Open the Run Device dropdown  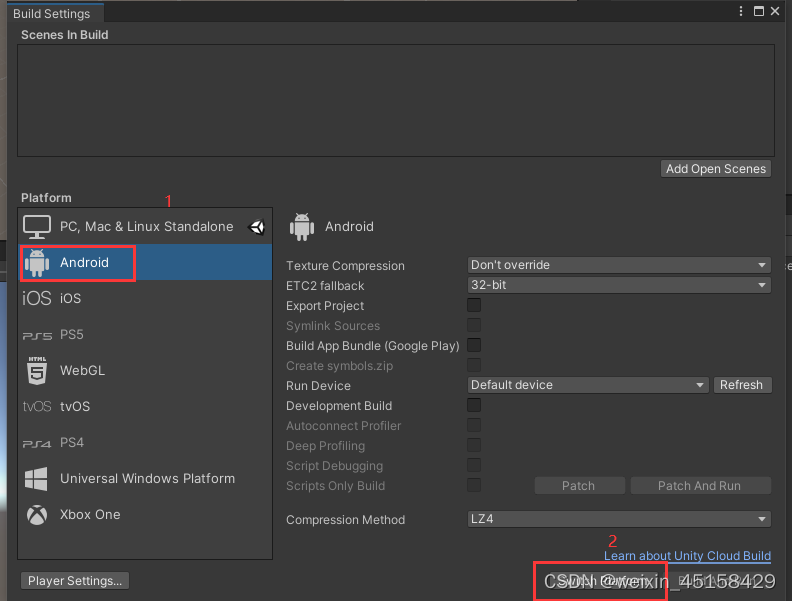[x=588, y=385]
